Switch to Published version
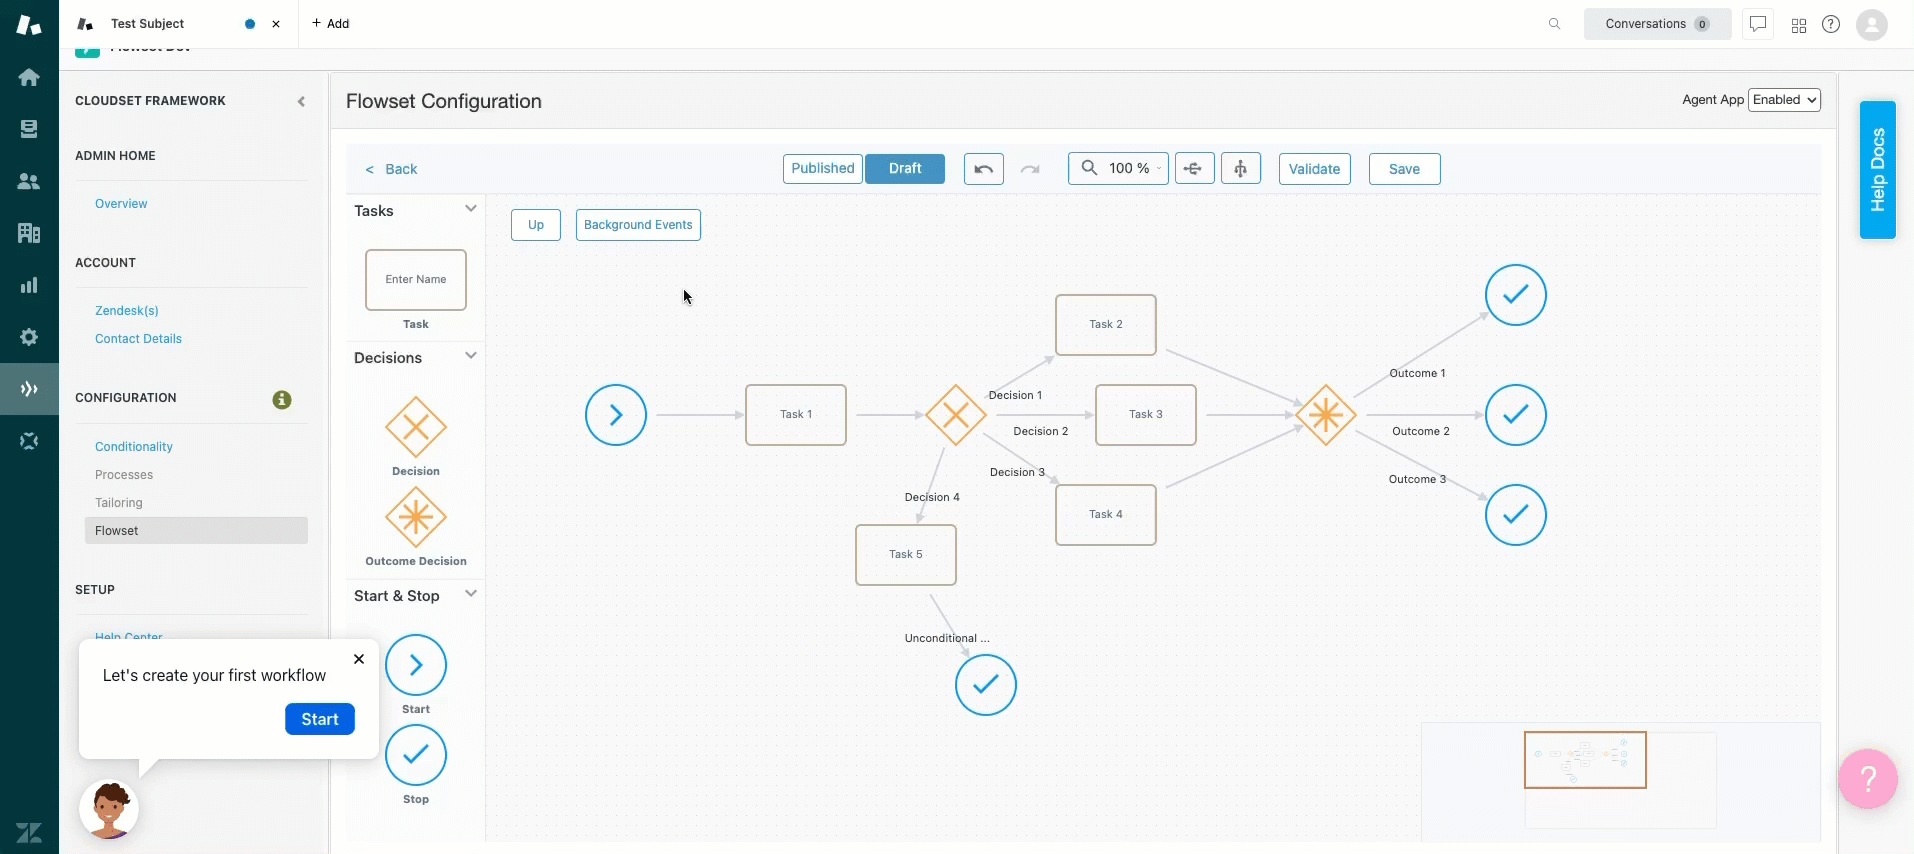 [823, 169]
